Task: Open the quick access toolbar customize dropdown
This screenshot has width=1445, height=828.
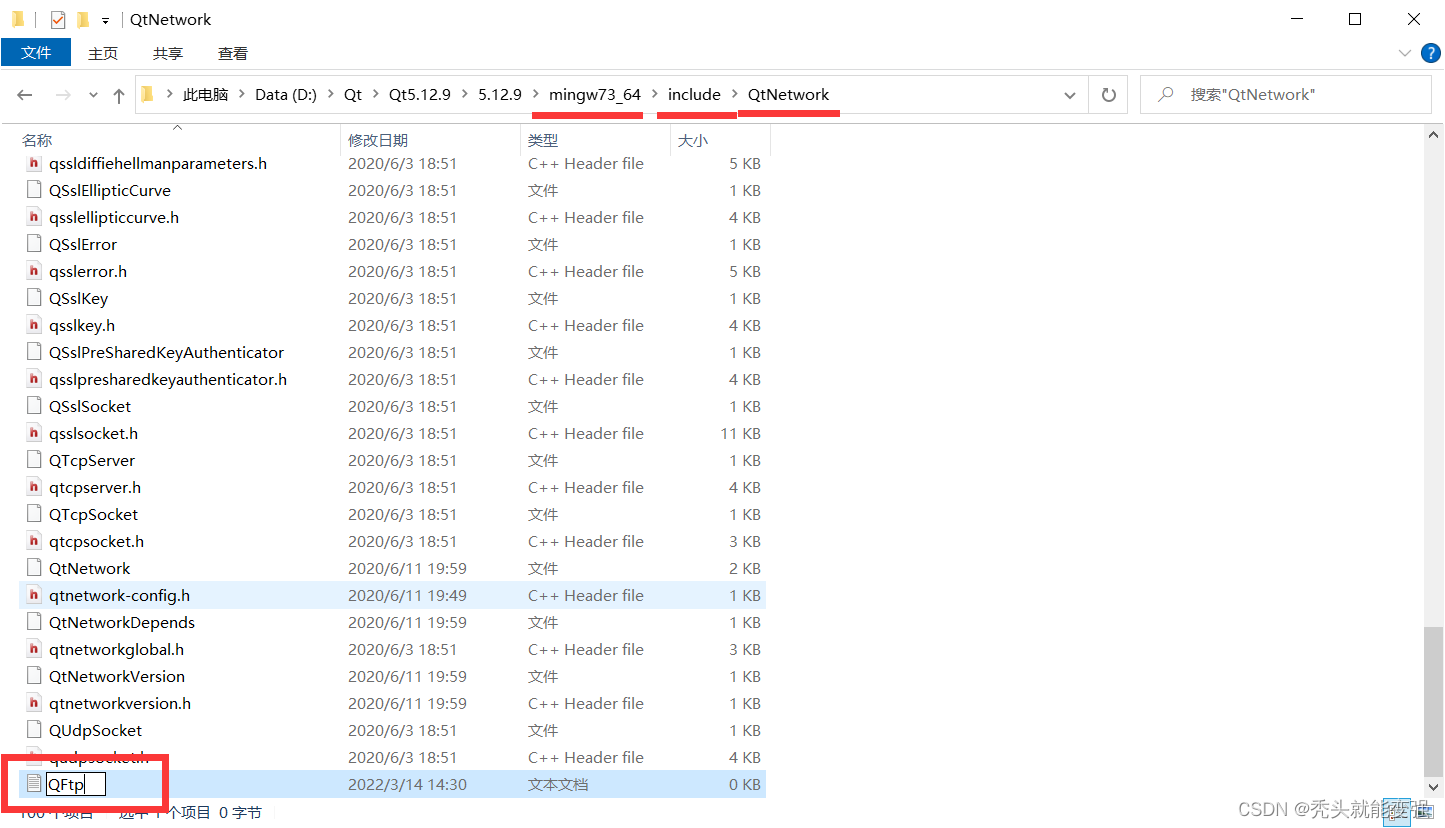Action: pos(105,20)
